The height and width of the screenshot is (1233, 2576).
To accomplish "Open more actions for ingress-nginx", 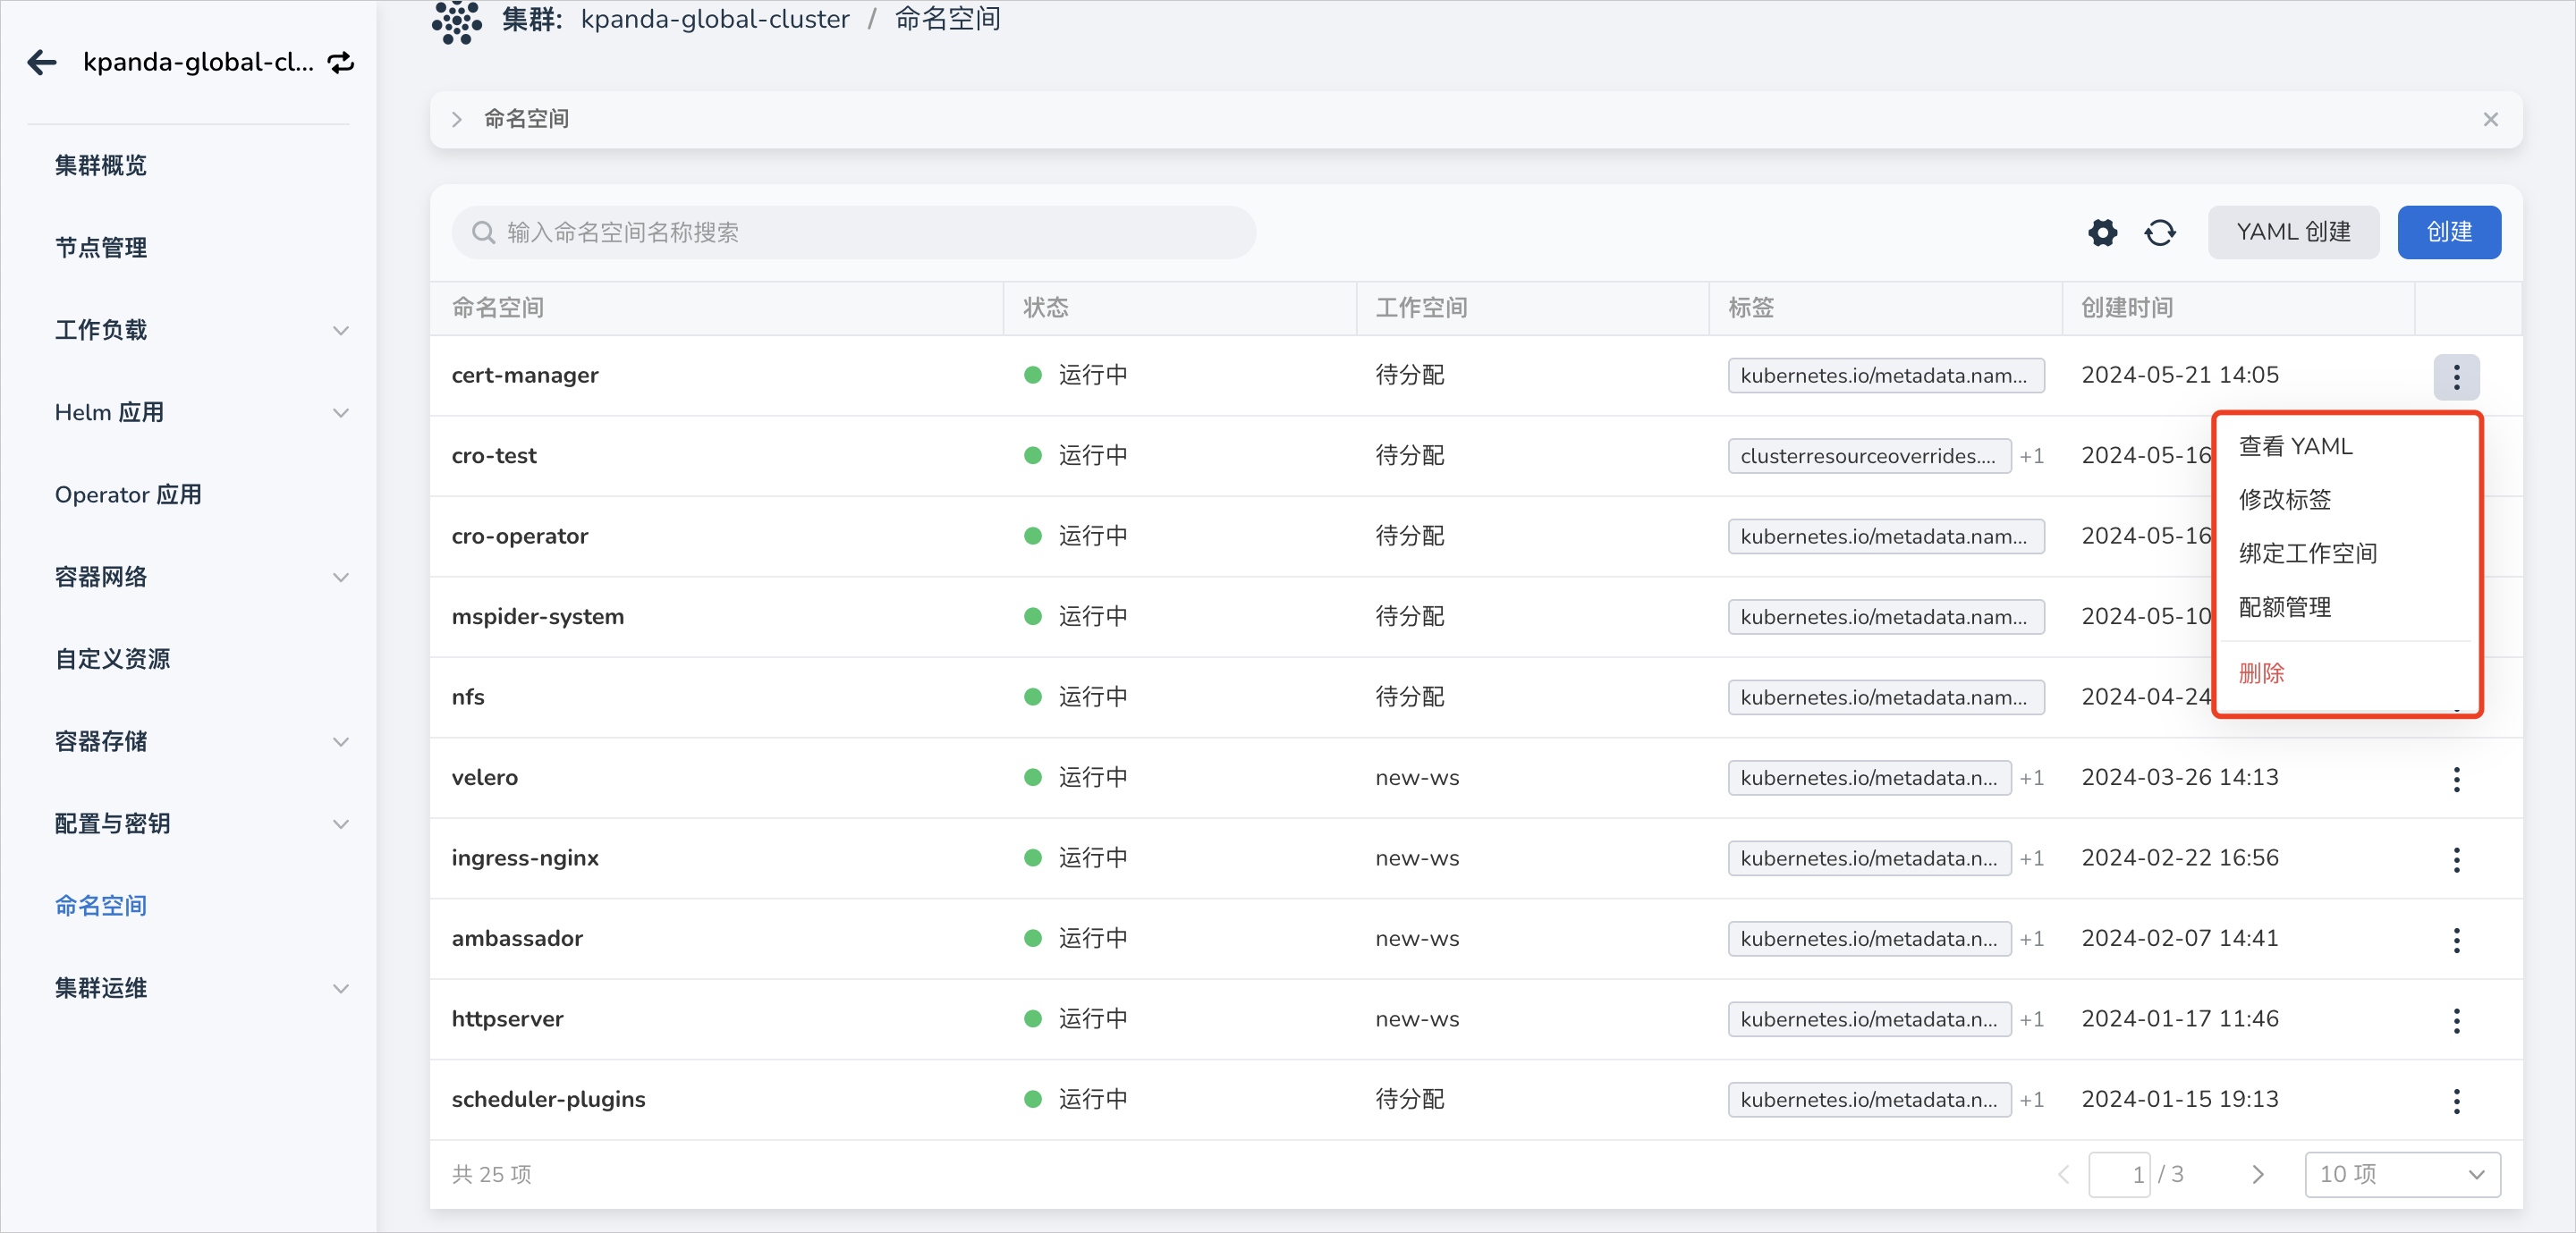I will (2456, 860).
